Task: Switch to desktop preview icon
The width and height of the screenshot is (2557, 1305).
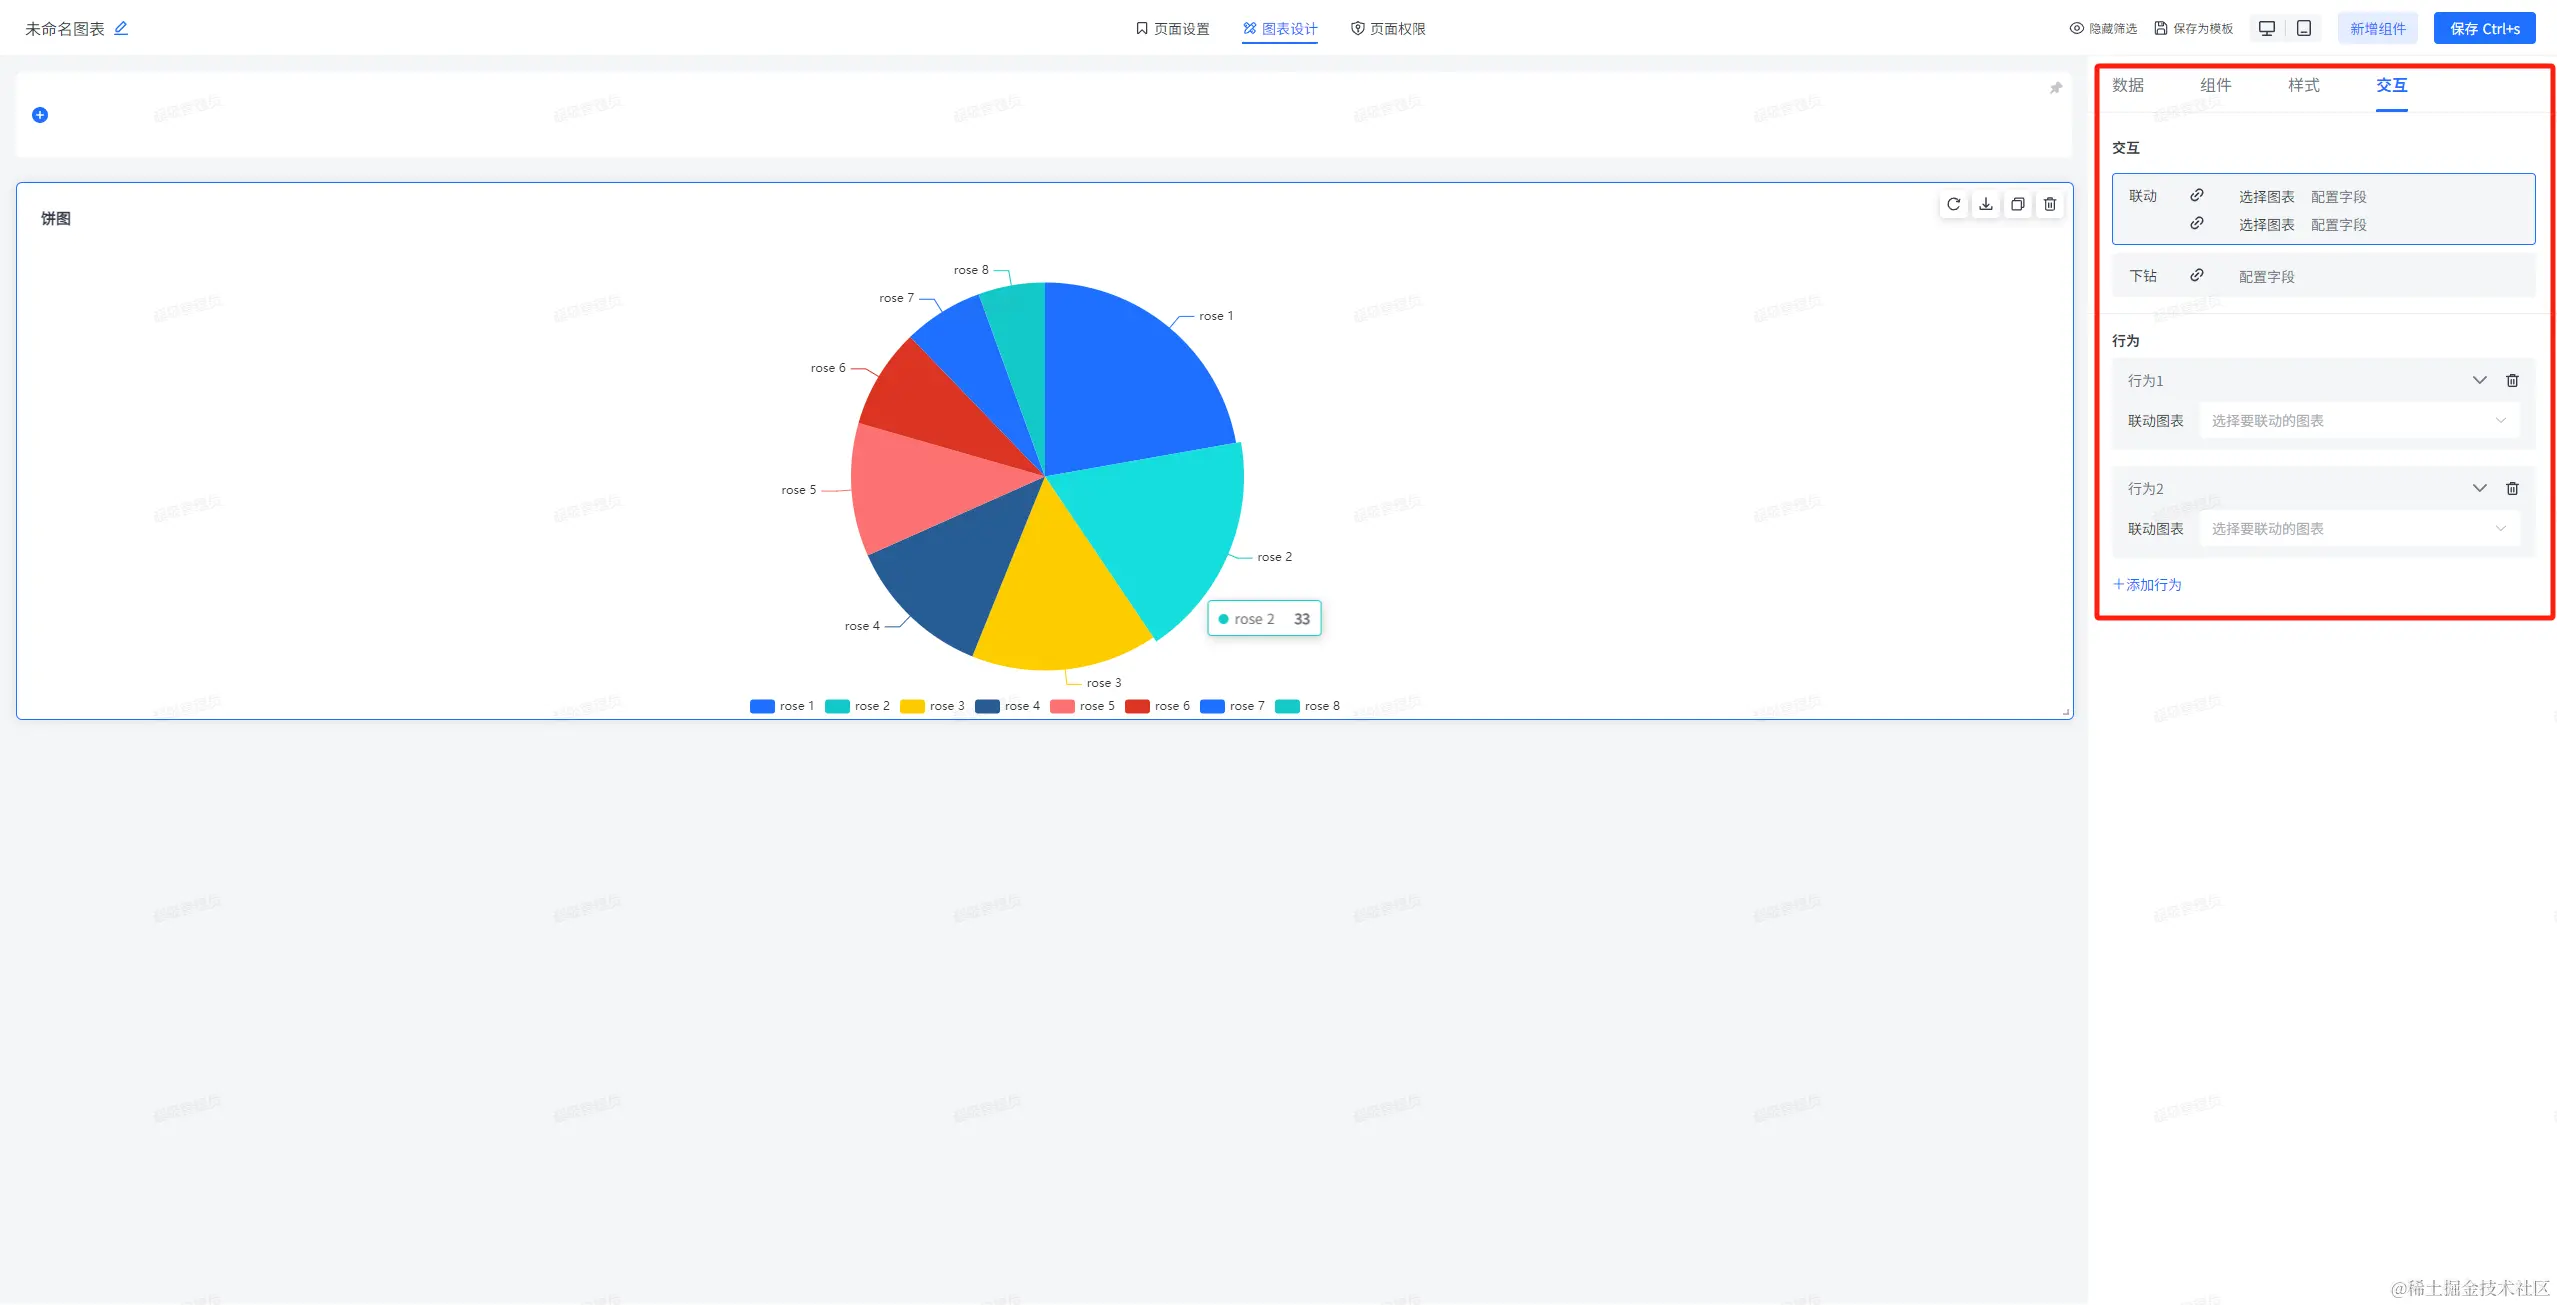Action: (x=2267, y=28)
